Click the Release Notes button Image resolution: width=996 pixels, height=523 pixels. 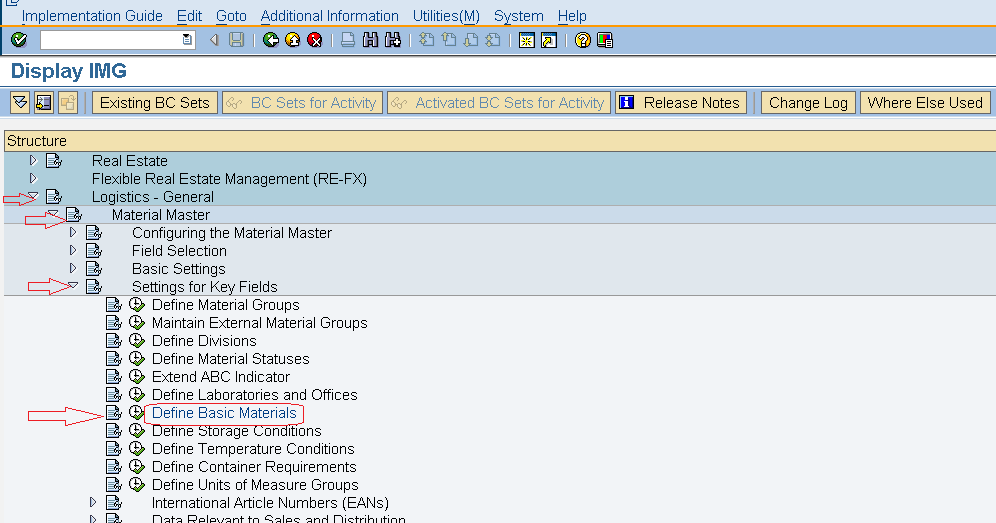pos(681,102)
